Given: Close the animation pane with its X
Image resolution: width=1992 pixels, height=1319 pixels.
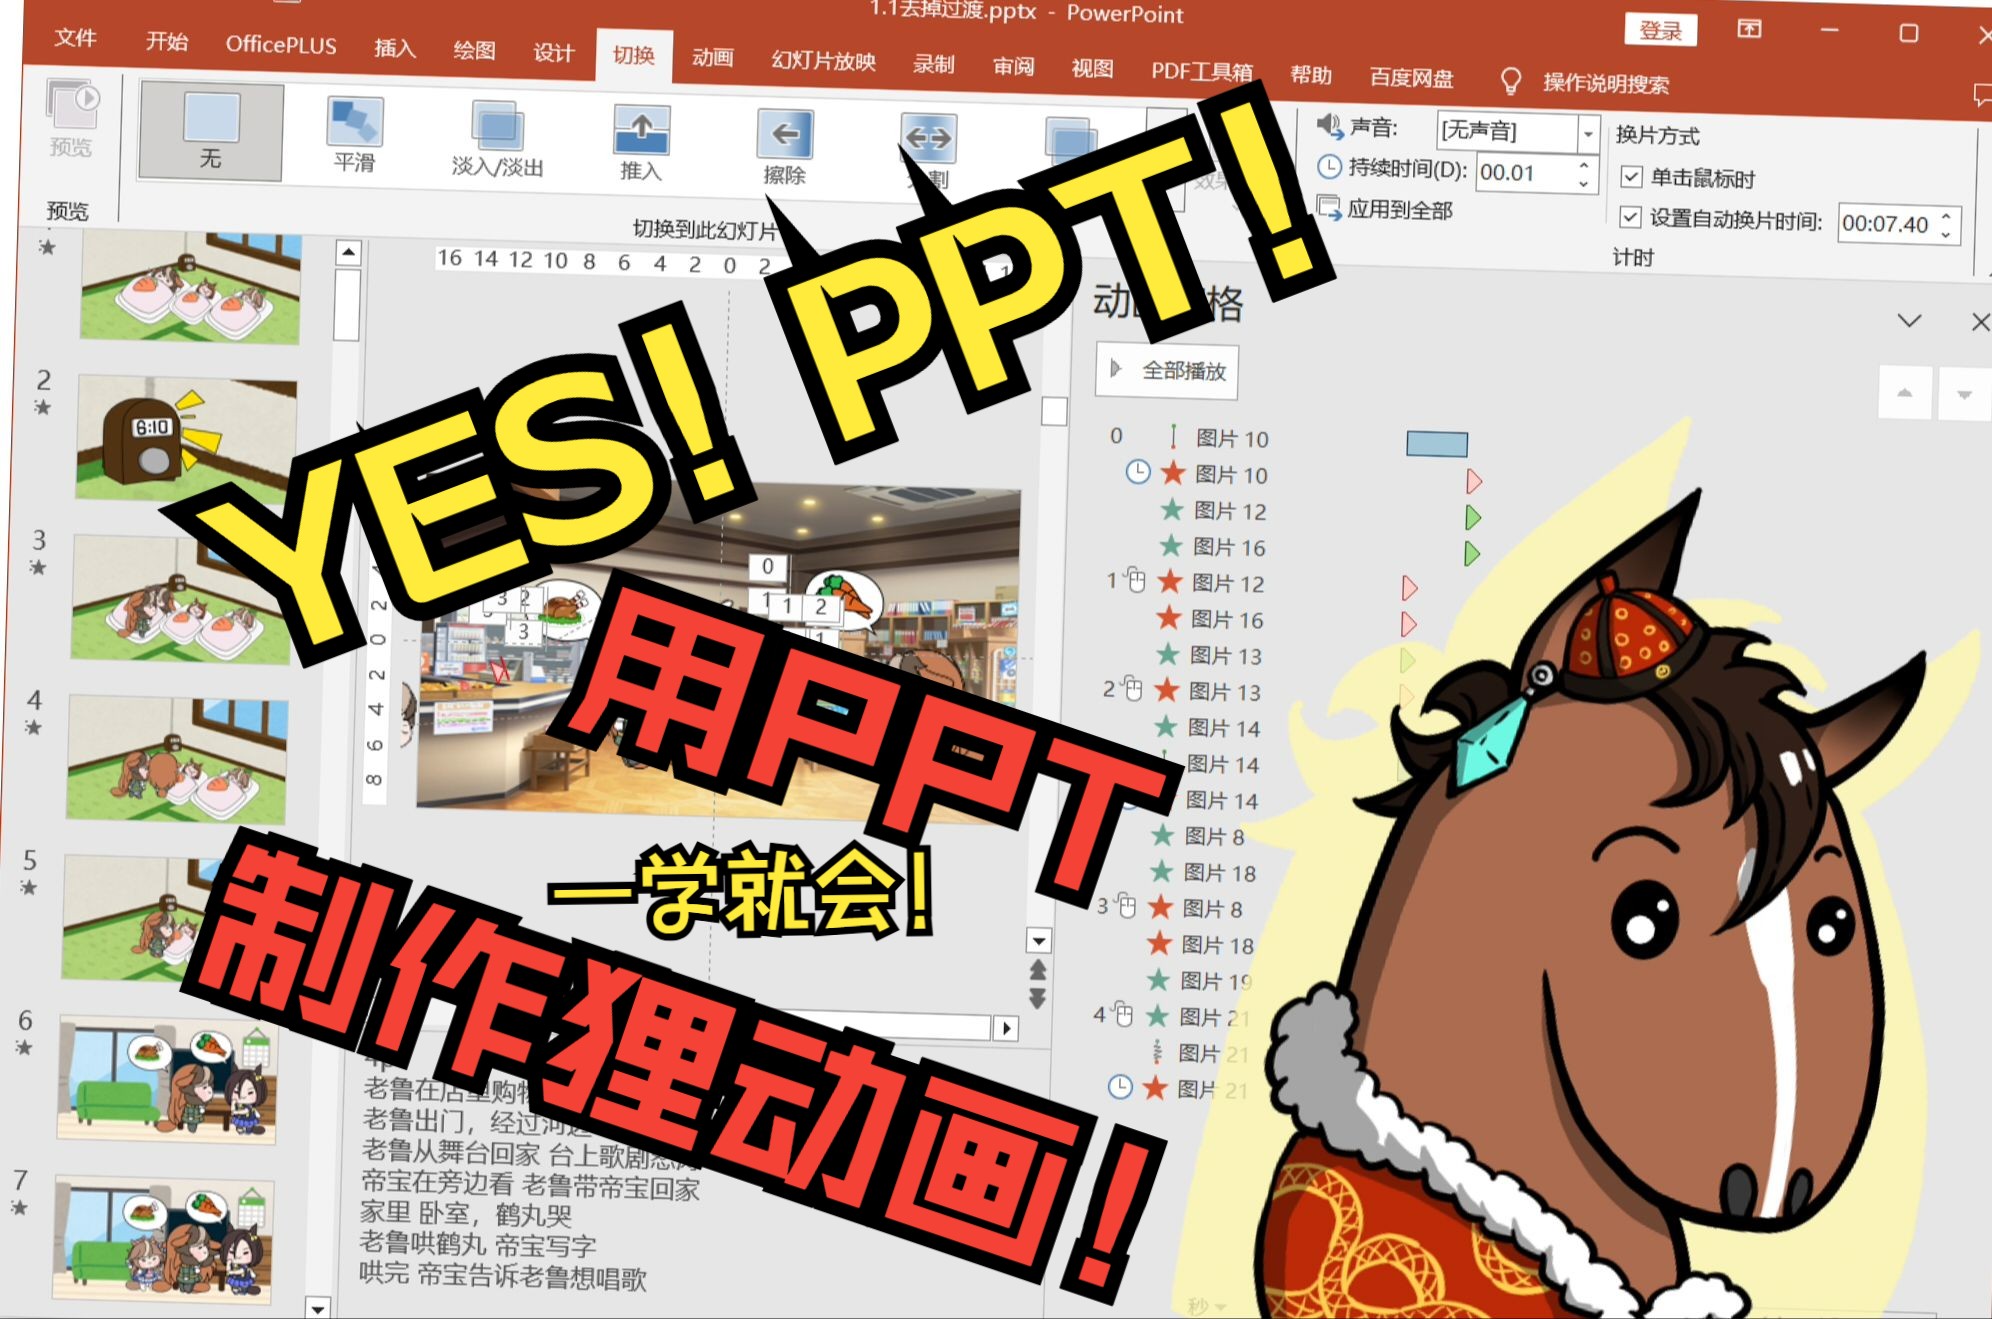Looking at the screenshot, I should coord(1979,322).
